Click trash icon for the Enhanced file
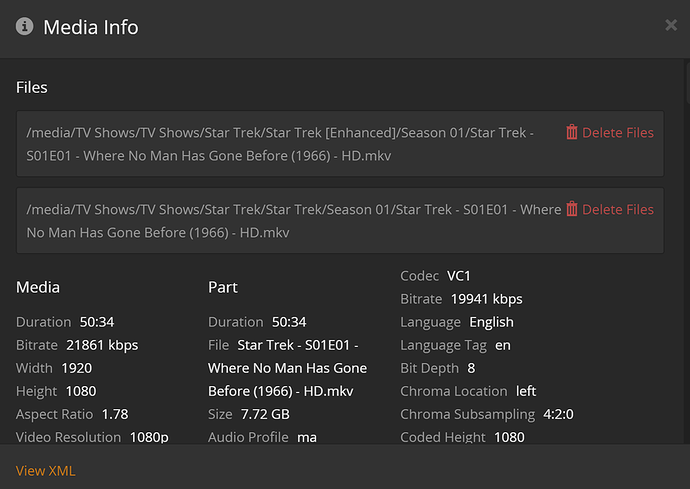Viewport: 690px width, 489px height. pos(572,132)
